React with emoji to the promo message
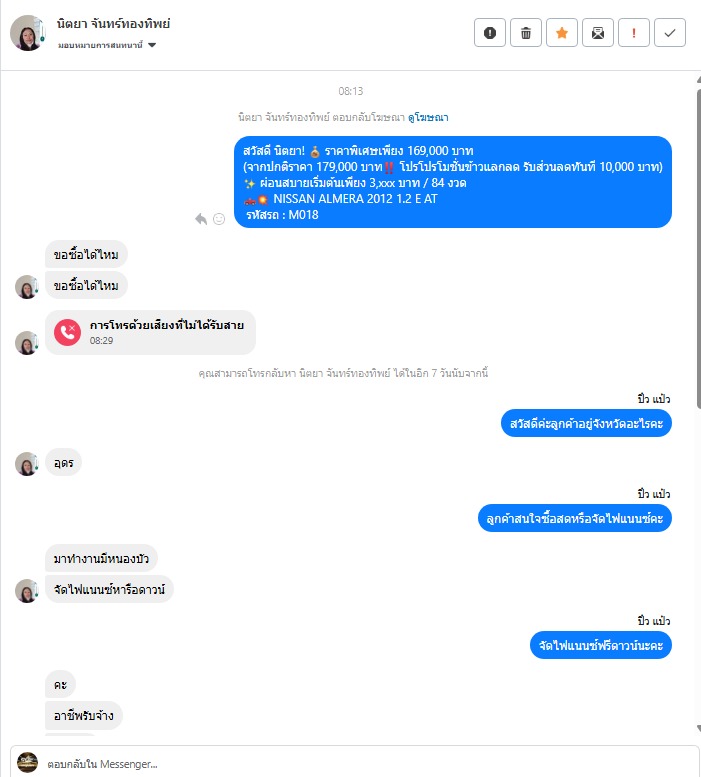The image size is (701, 777). pyautogui.click(x=218, y=219)
